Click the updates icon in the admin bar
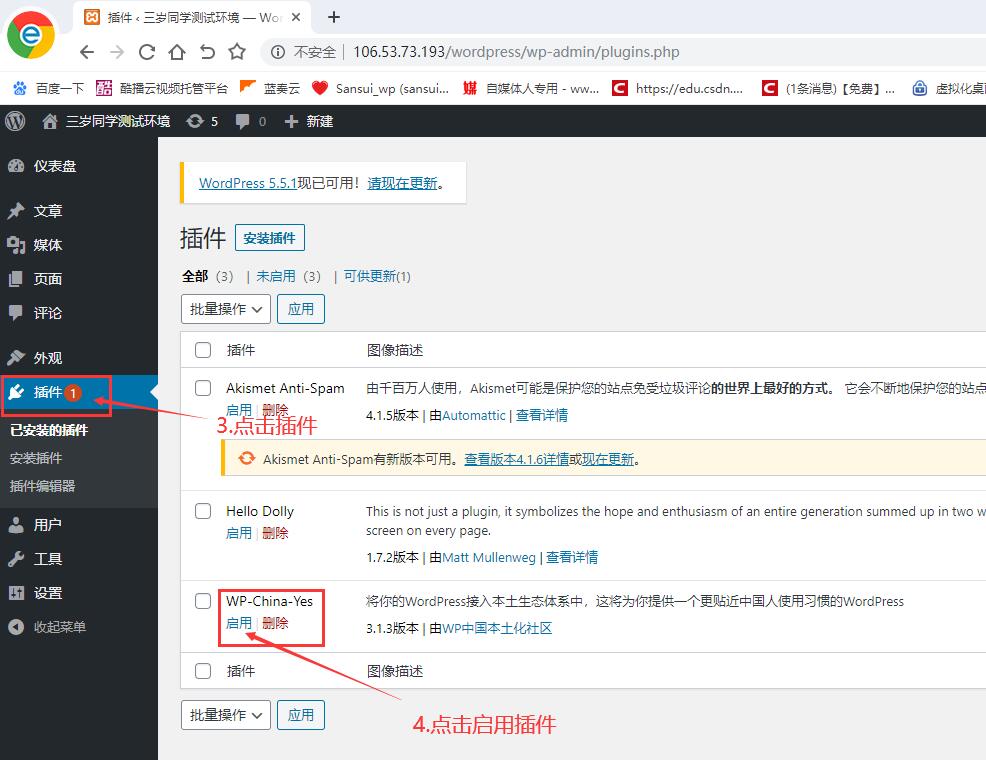This screenshot has width=986, height=760. (195, 121)
